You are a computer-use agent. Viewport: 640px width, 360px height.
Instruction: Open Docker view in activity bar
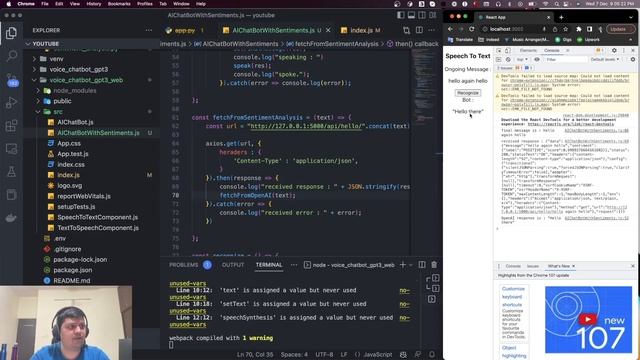pyautogui.click(x=11, y=218)
